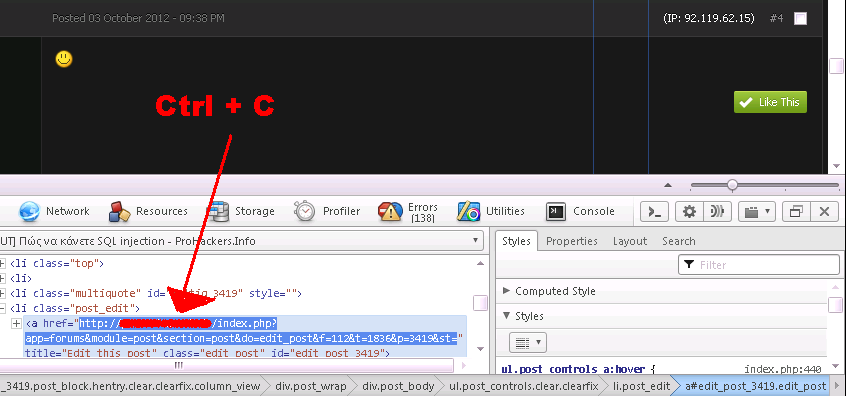
Task: Expand the empty li node
Action: point(2,279)
